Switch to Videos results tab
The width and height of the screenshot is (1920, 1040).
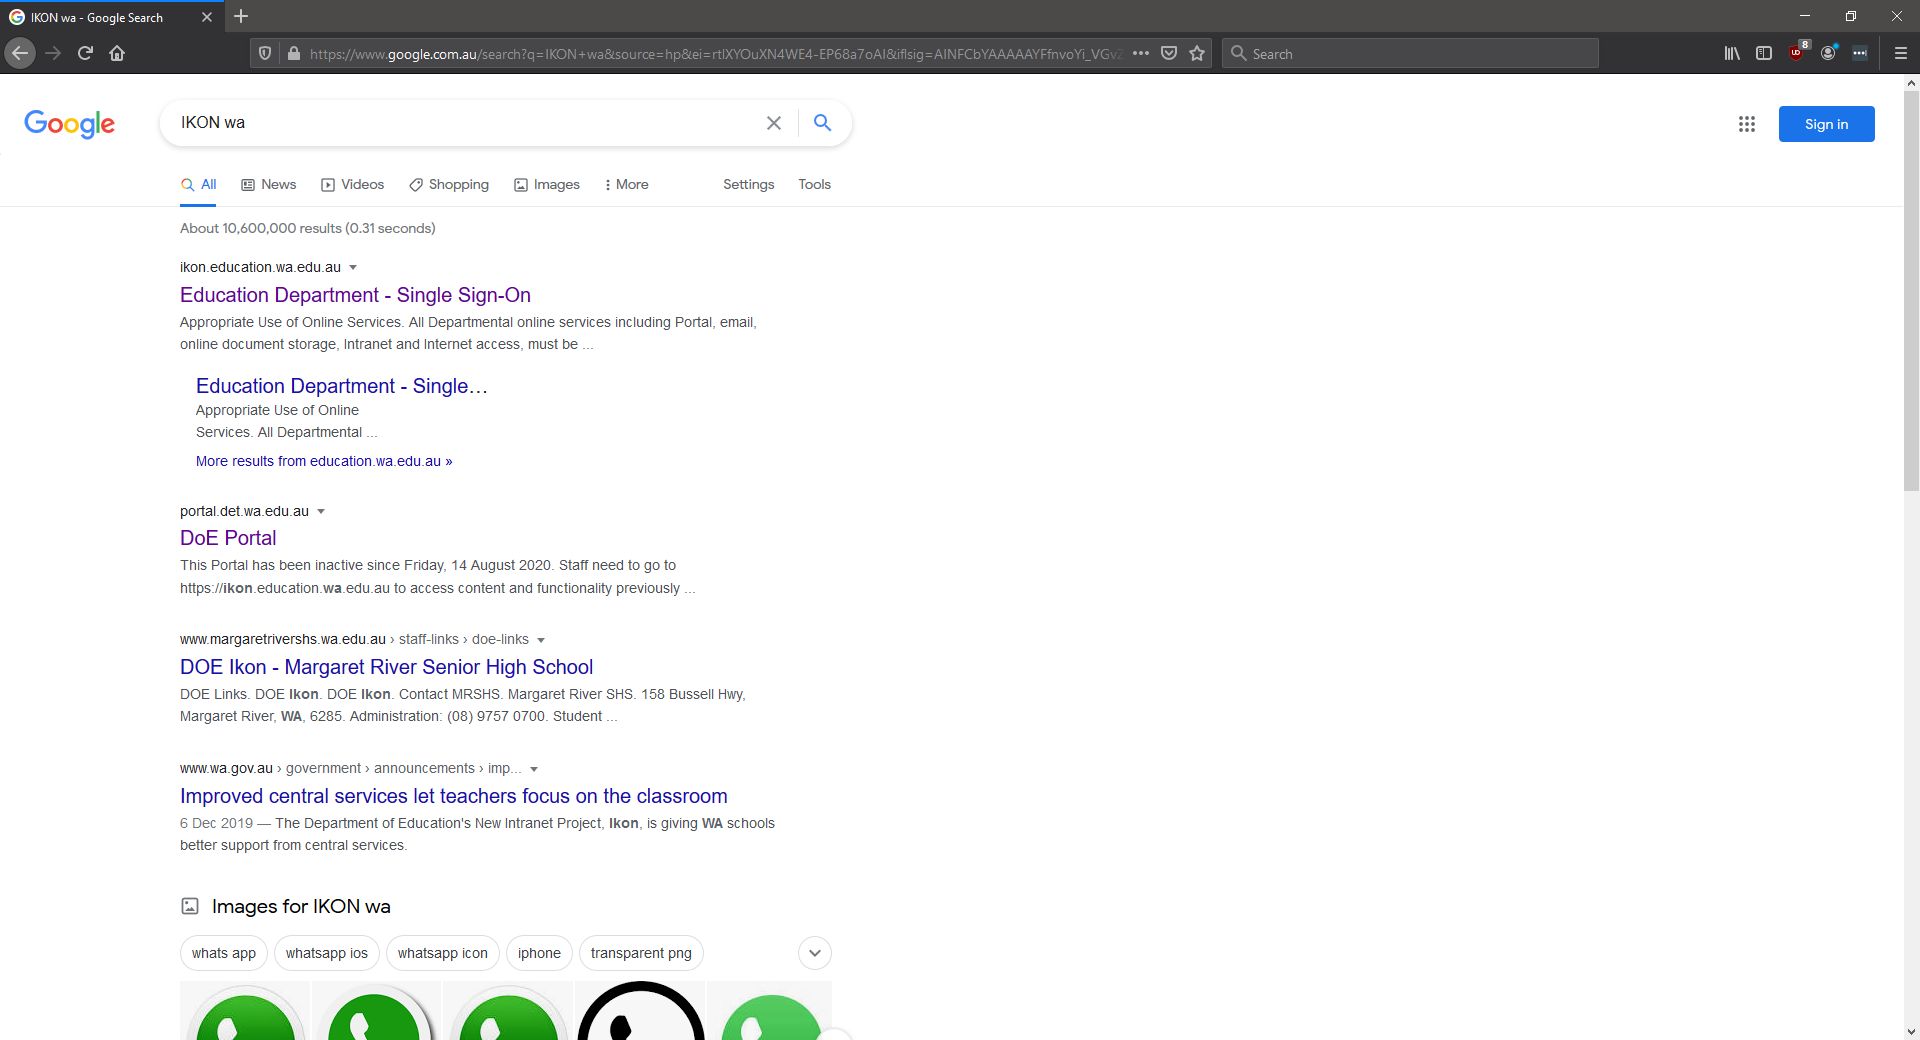coord(352,184)
